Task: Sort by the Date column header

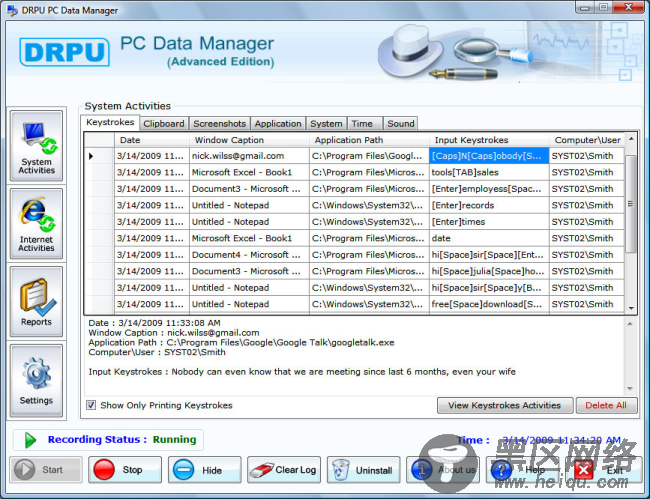Action: click(x=152, y=140)
